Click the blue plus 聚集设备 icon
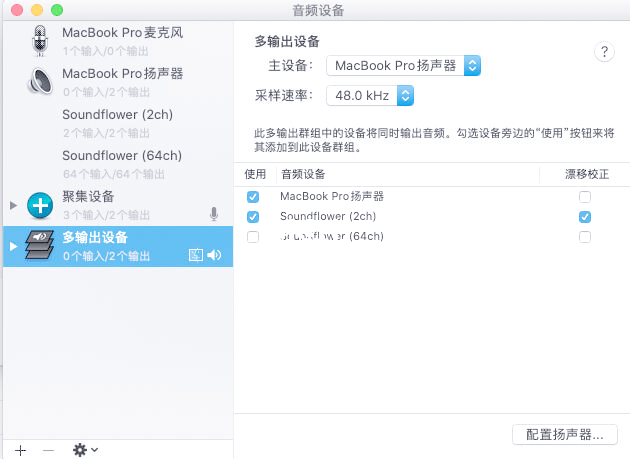The width and height of the screenshot is (630, 459). (40, 205)
